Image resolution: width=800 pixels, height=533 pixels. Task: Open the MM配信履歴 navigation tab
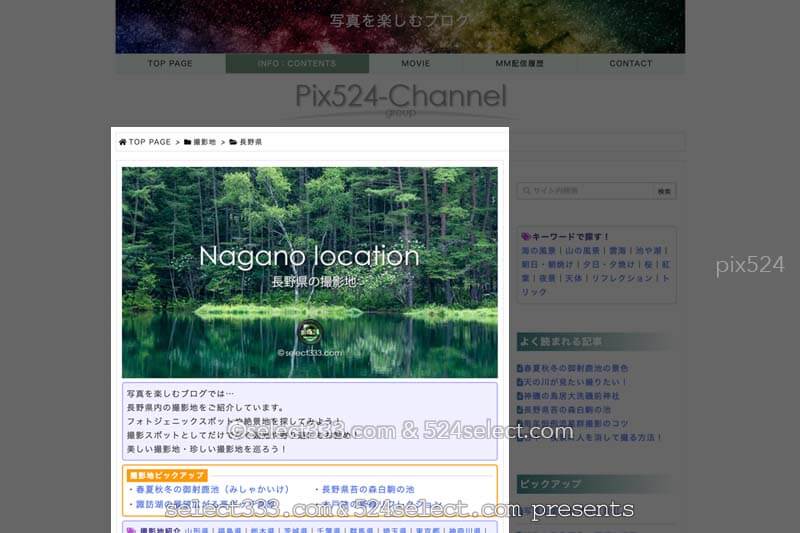[520, 64]
